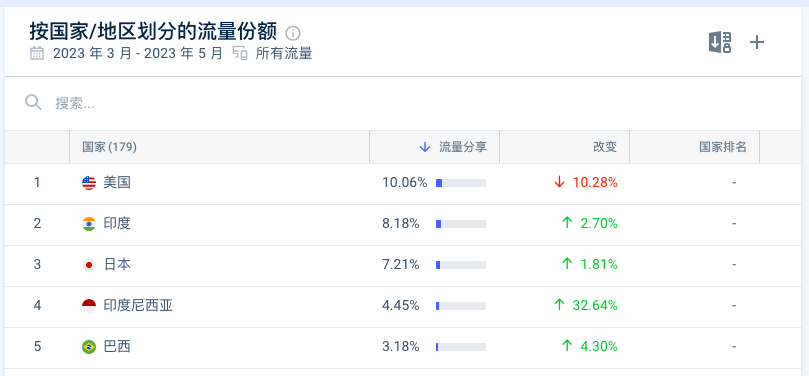Click the 4.30% change value

pos(599,346)
